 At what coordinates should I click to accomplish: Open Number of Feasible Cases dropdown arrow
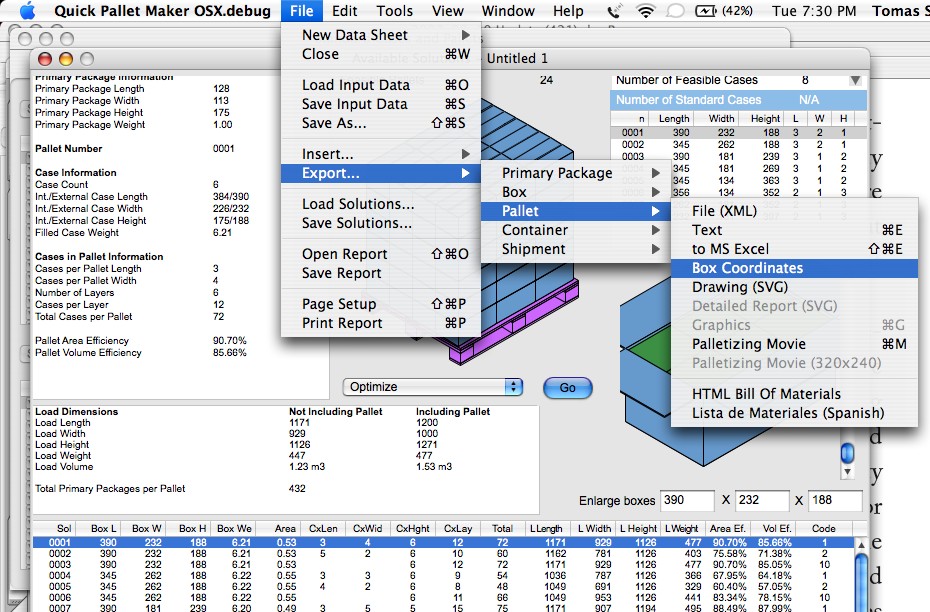[855, 80]
